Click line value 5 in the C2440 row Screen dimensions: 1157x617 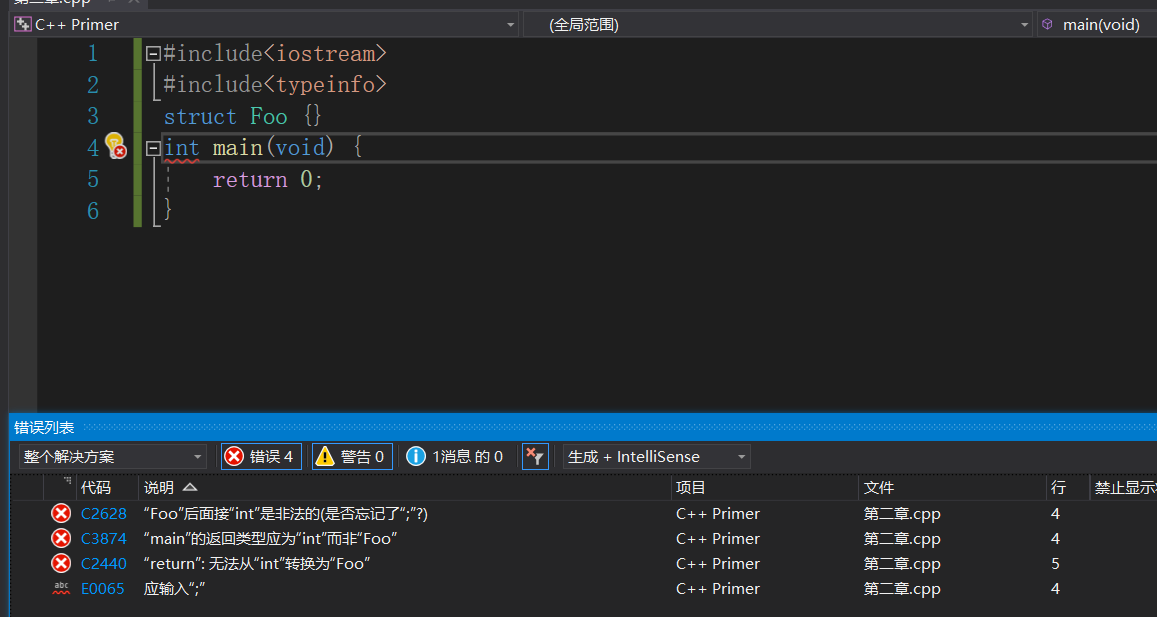1055,564
